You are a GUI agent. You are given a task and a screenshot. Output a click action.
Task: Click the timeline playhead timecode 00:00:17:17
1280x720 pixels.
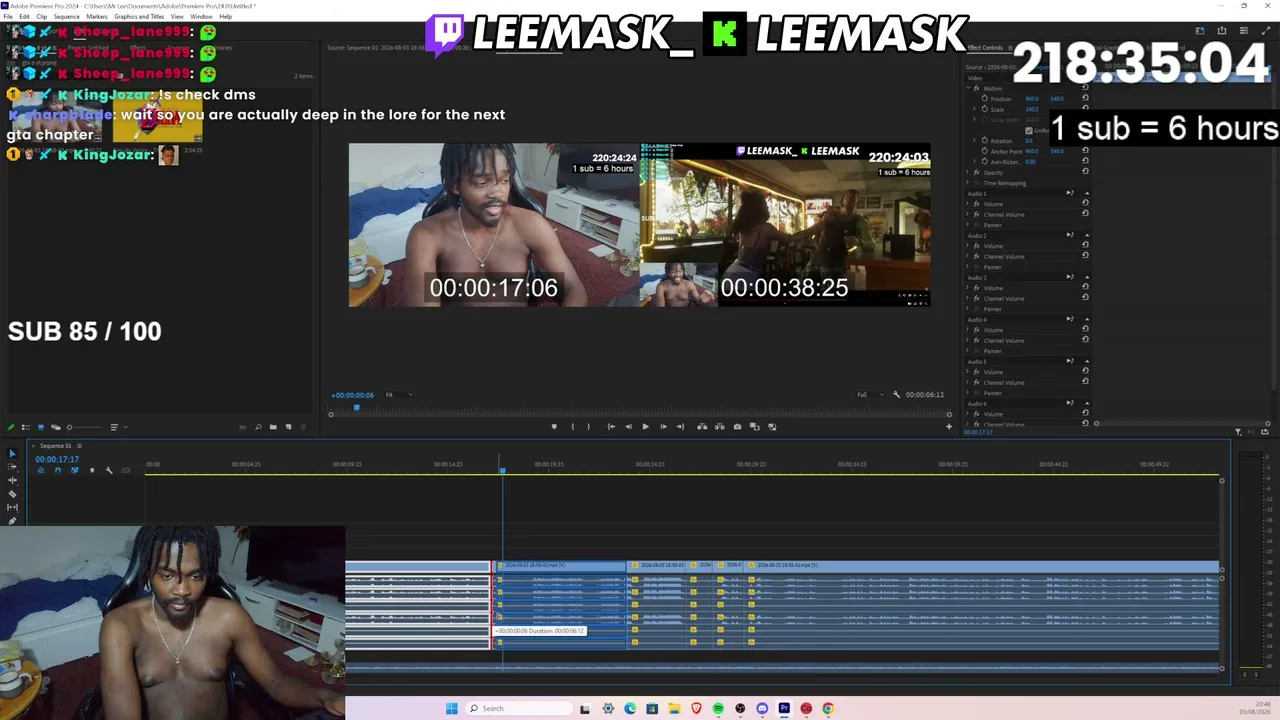[57, 459]
